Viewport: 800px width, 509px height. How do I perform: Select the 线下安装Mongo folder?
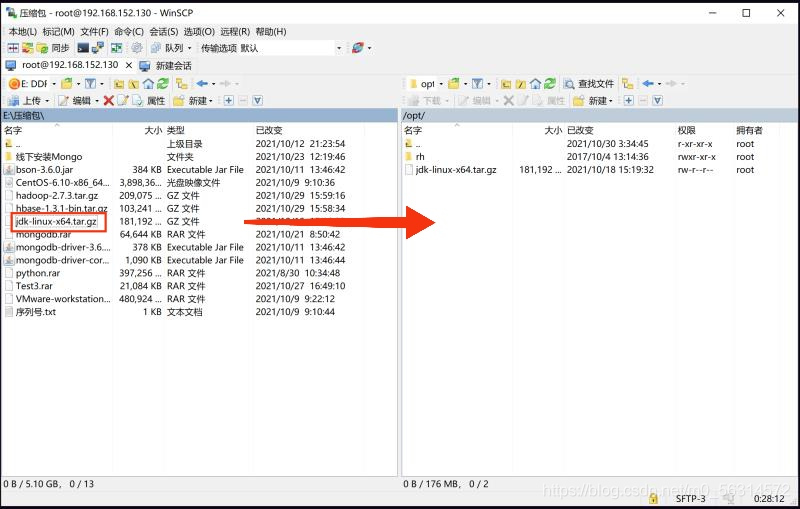pyautogui.click(x=49, y=157)
